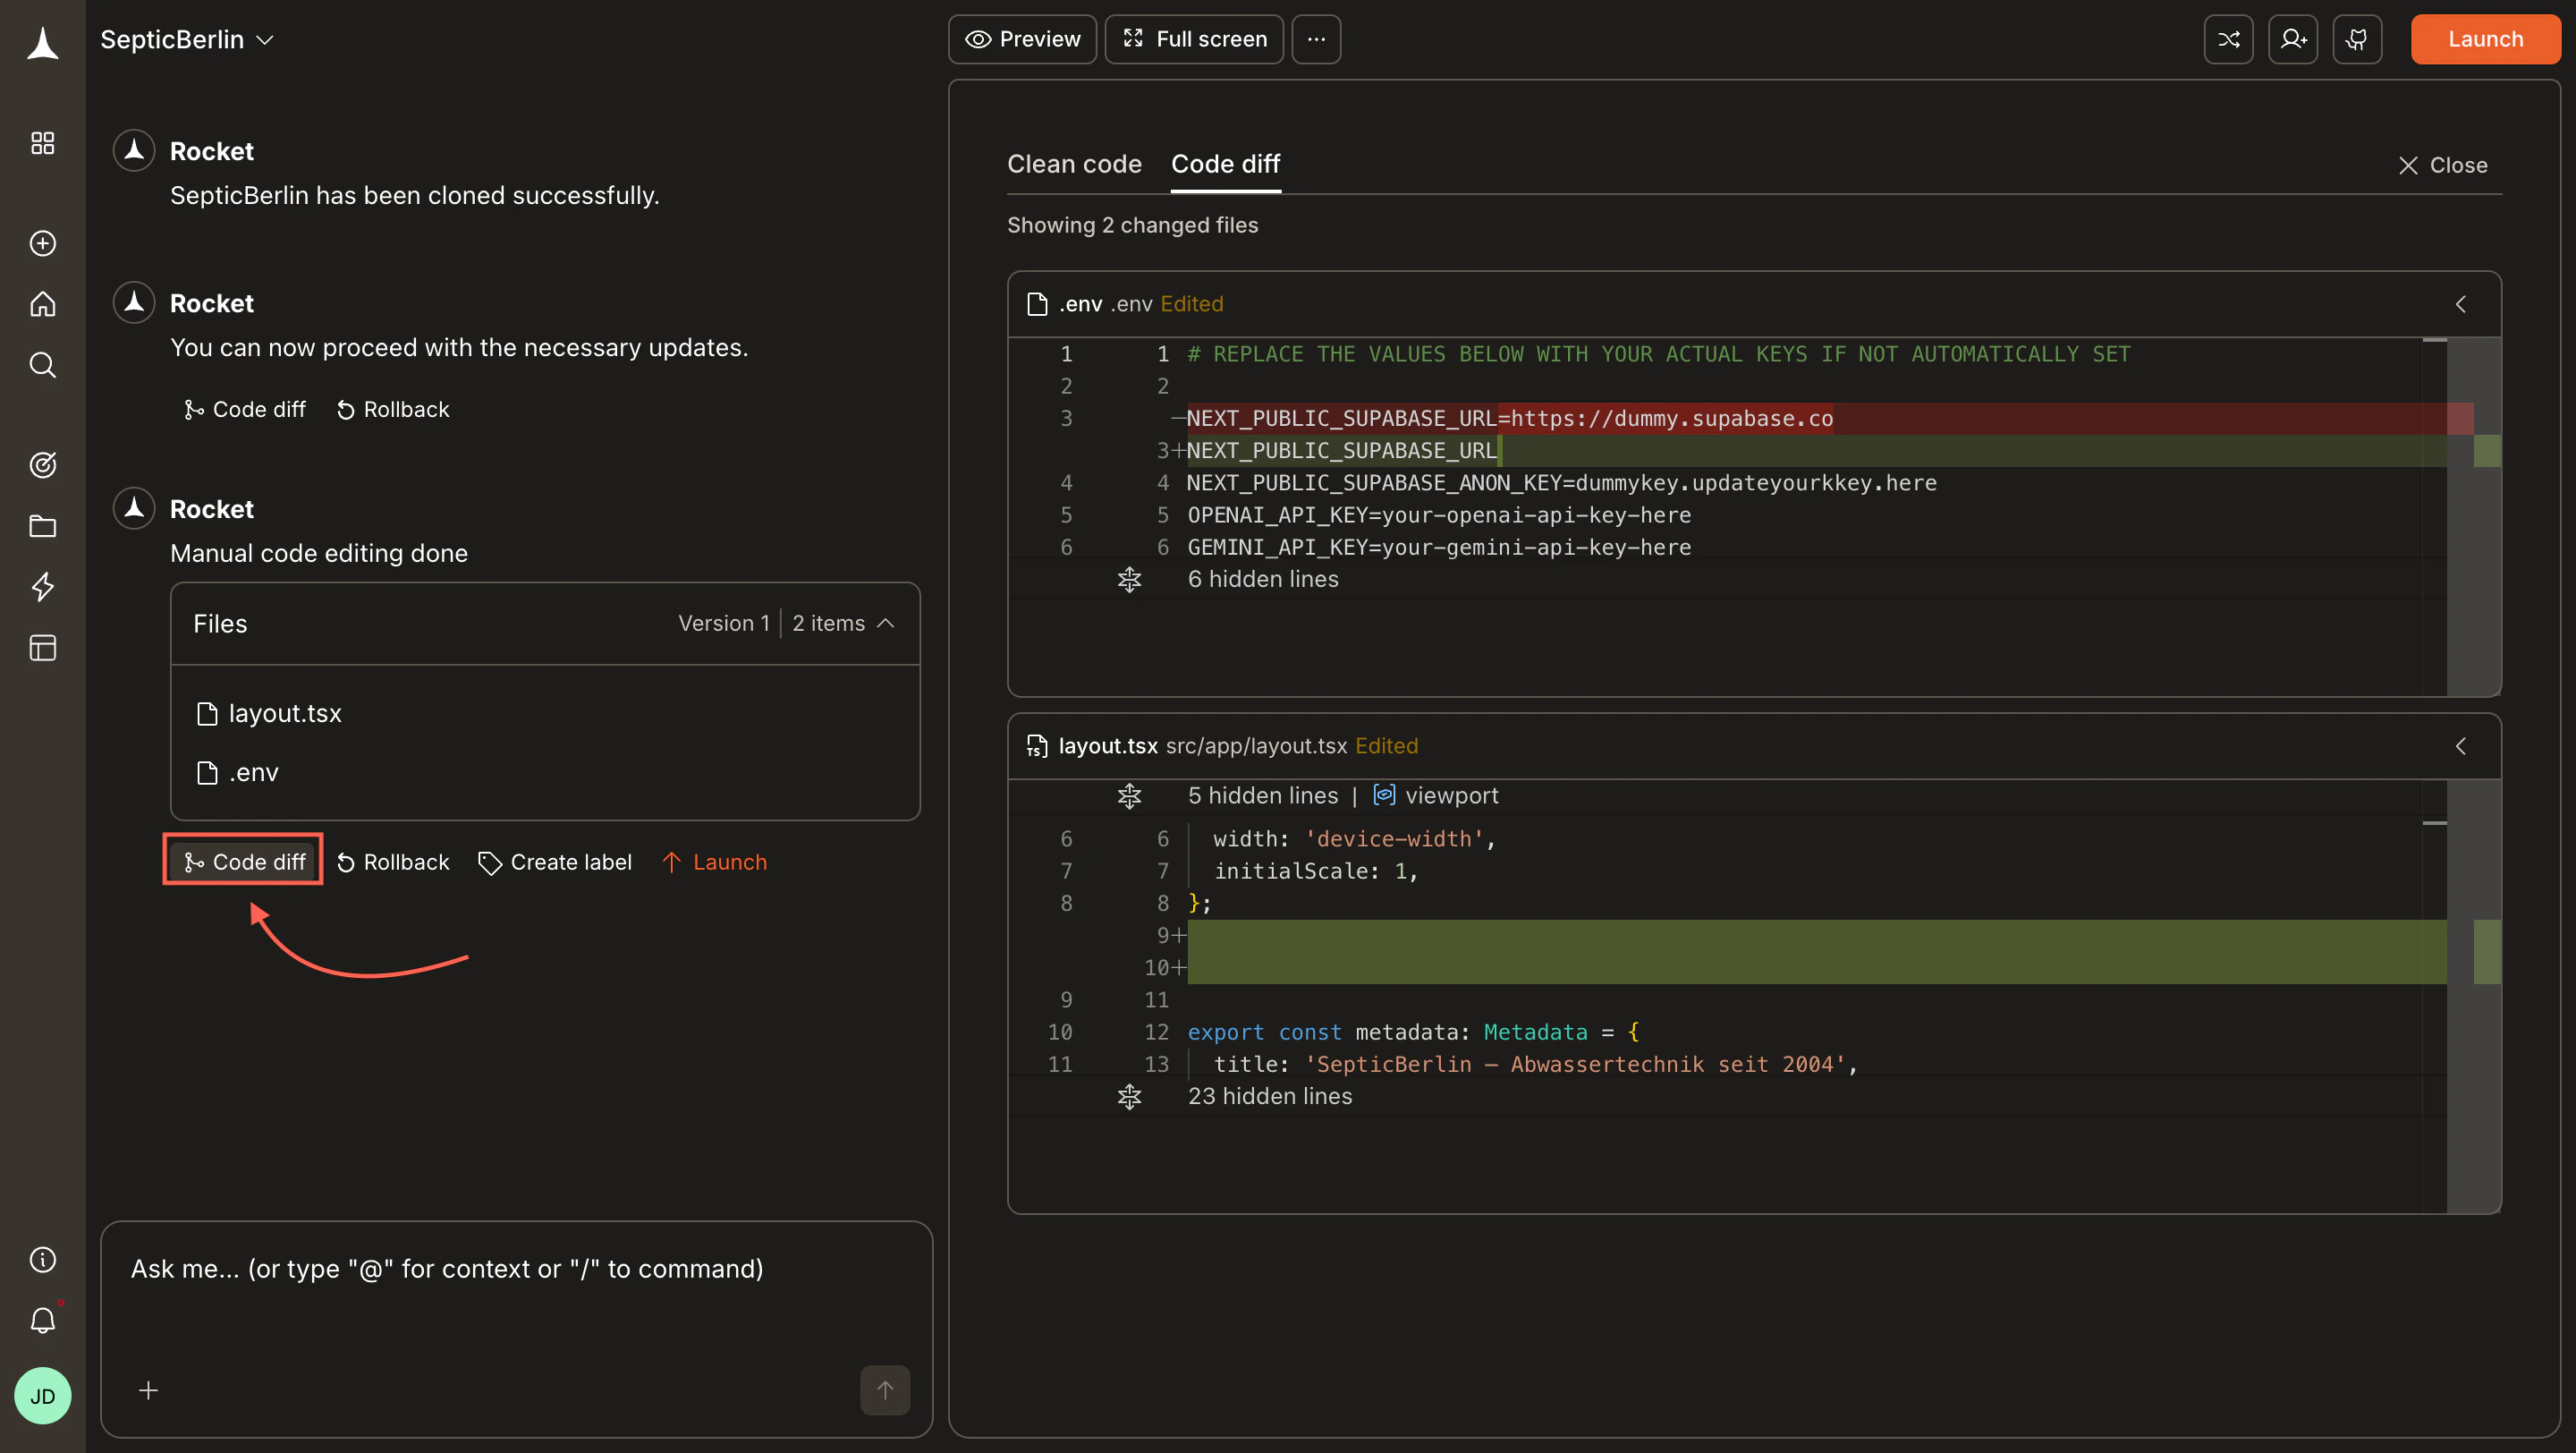
Task: Click the shuffle icon in the top bar
Action: [2229, 39]
